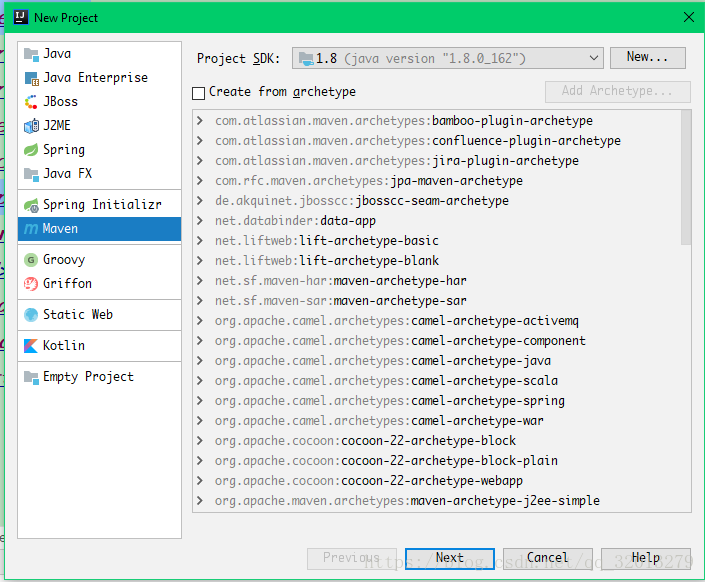Screen dimensions: 705x582
Task: Select camel-archetype-spring row
Action: (436, 401)
